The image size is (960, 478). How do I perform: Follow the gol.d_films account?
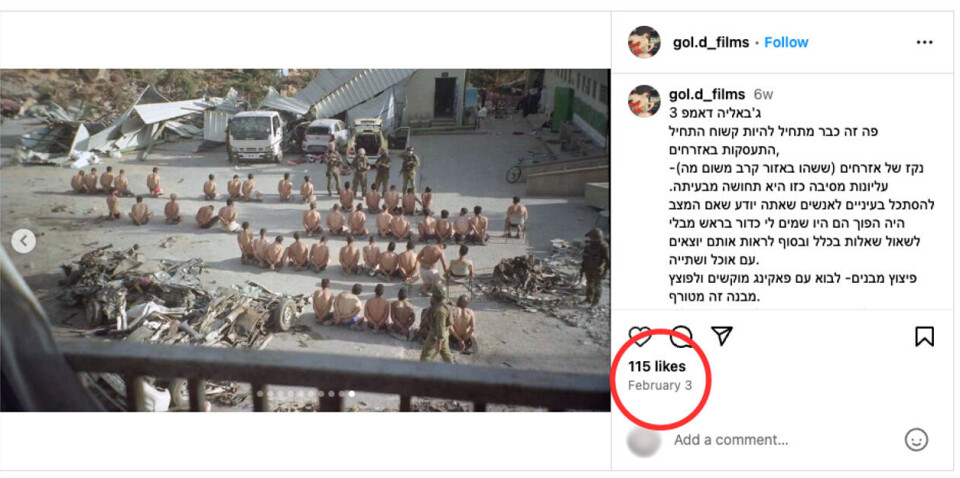click(x=786, y=42)
